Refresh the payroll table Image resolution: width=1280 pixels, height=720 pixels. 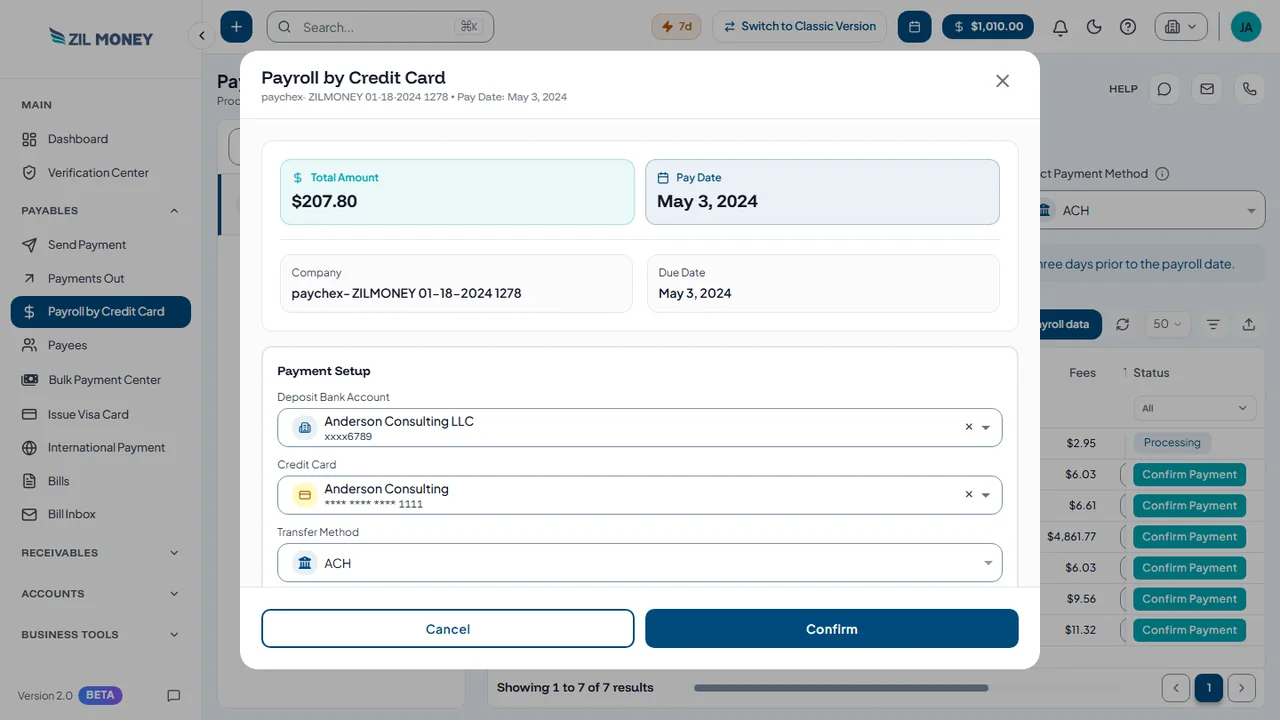click(1123, 324)
